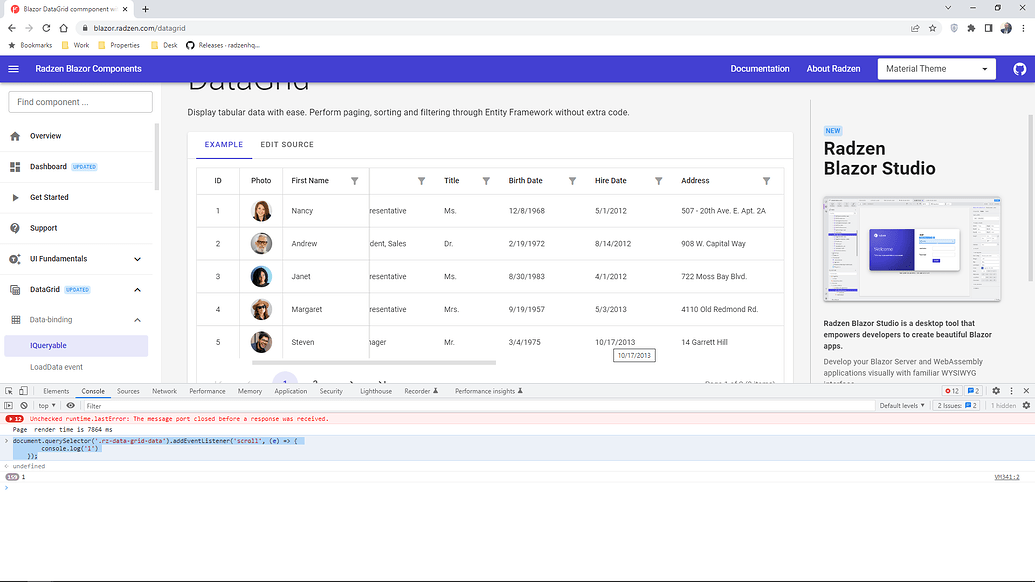Open the DevTools Application tab

[290, 391]
